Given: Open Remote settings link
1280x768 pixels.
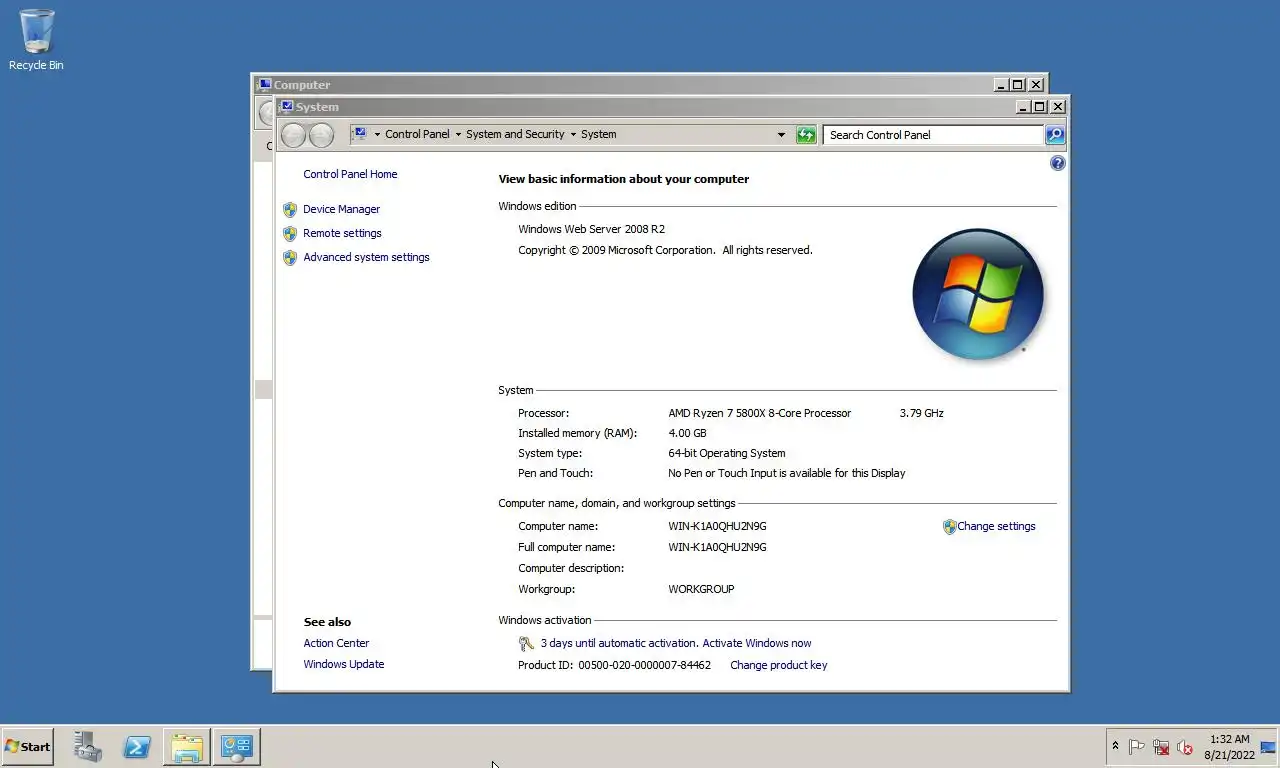Looking at the screenshot, I should coord(342,233).
